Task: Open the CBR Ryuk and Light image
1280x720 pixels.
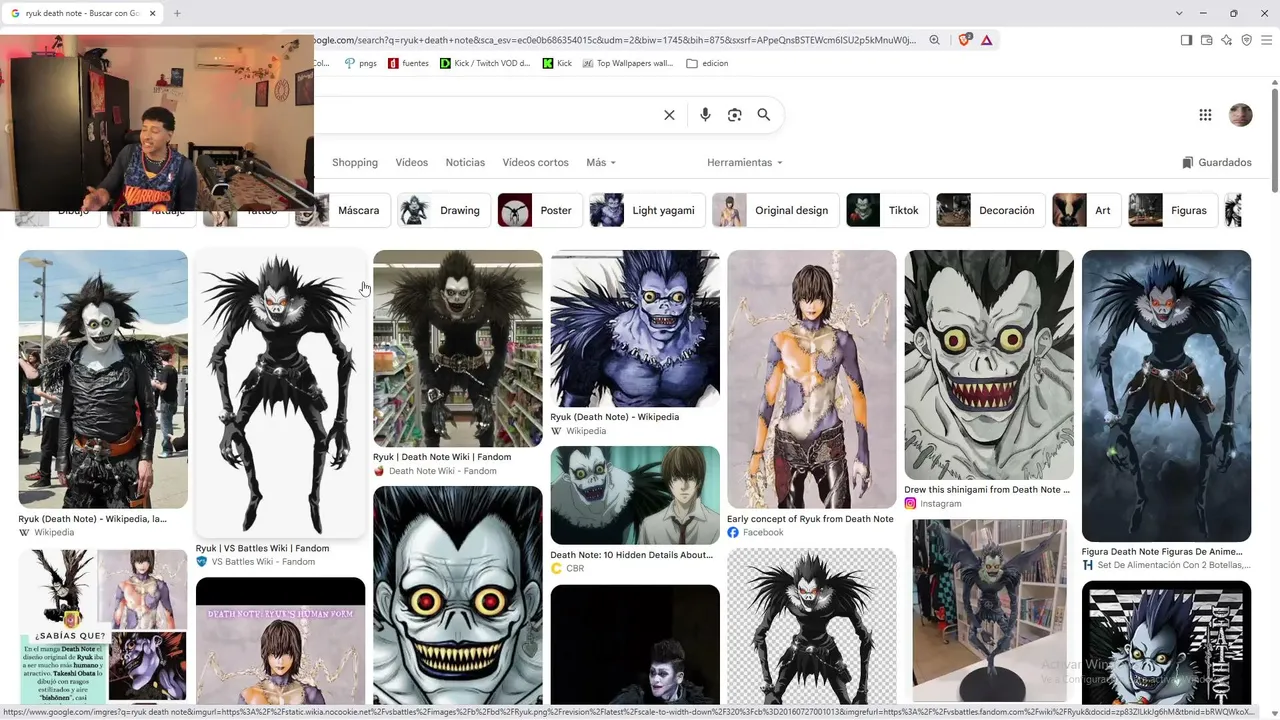Action: click(635, 495)
